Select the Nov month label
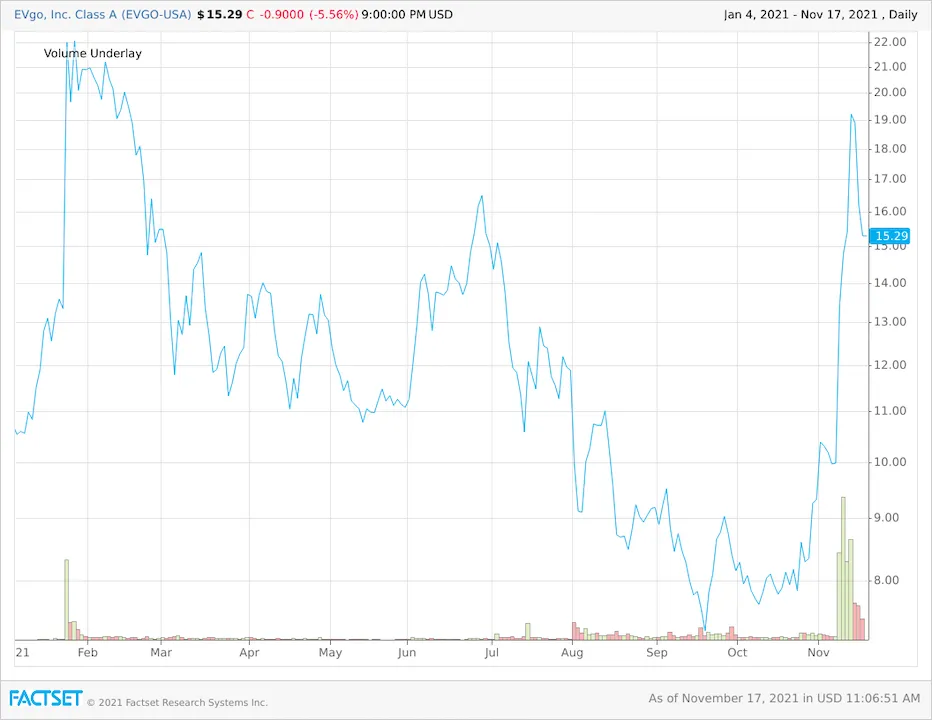Image resolution: width=932 pixels, height=720 pixels. [x=818, y=652]
